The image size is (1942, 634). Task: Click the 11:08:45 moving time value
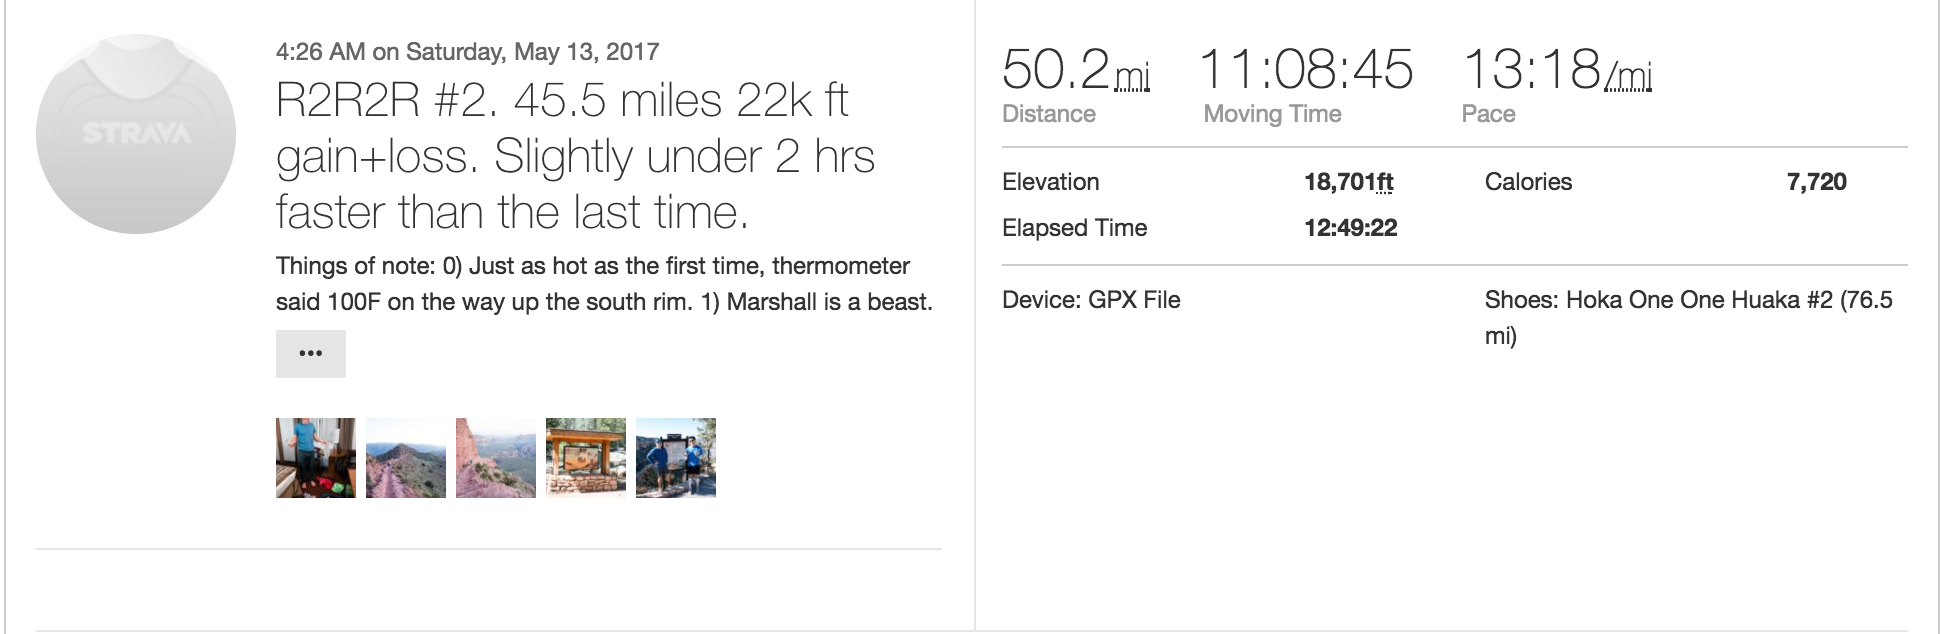click(1305, 70)
